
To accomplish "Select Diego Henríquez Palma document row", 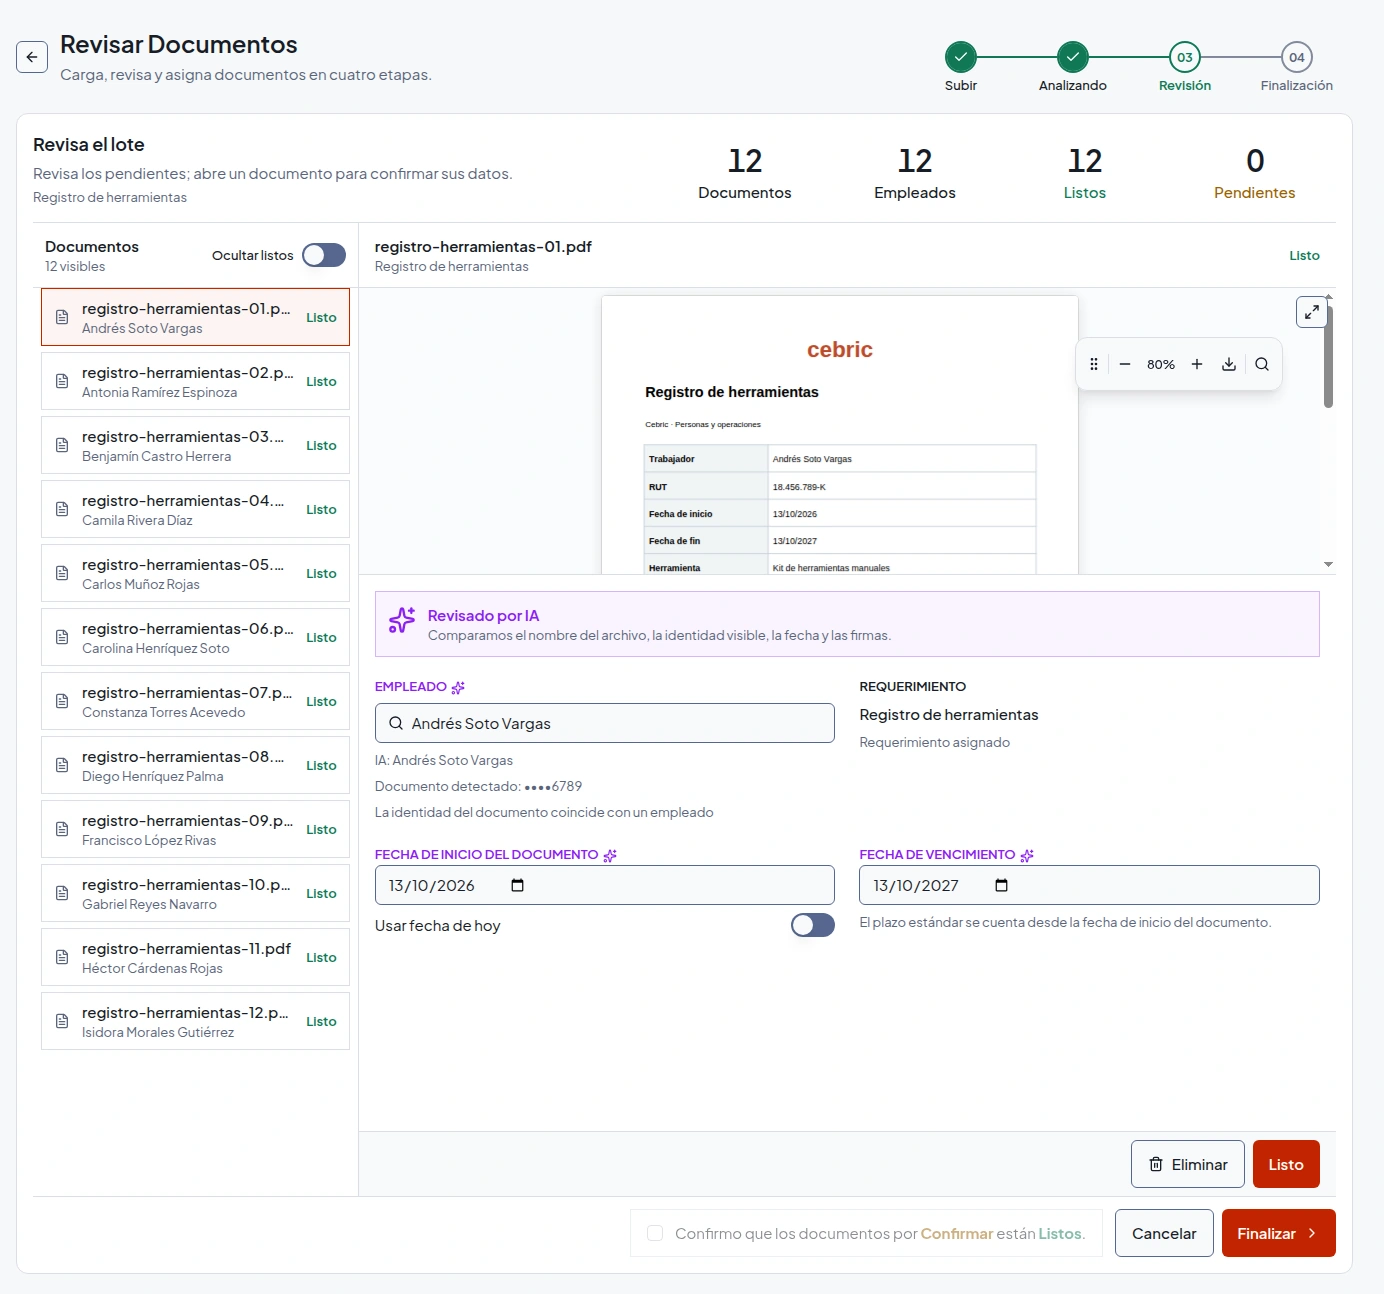I will [195, 765].
